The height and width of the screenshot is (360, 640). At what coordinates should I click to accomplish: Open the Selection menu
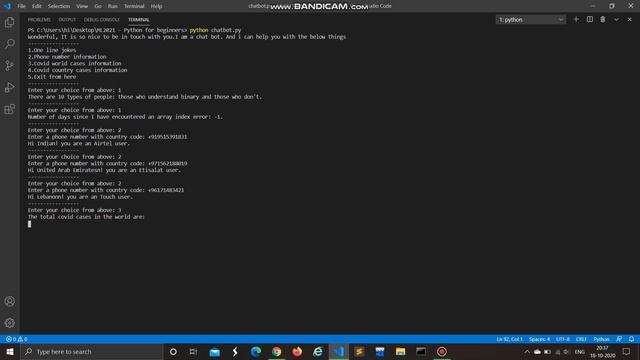(59, 6)
